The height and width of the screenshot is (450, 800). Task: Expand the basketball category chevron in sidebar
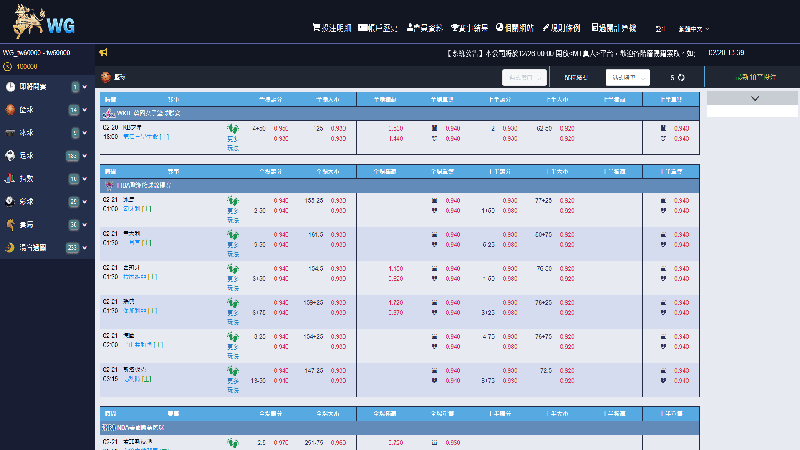coord(85,109)
